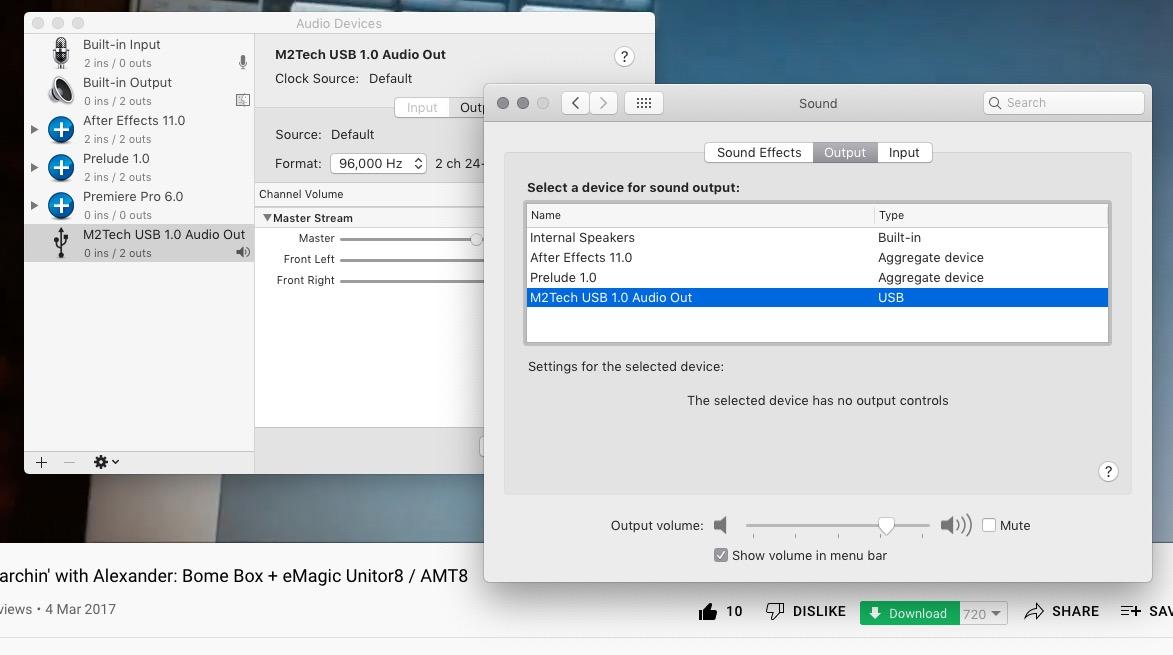The width and height of the screenshot is (1173, 655).
Task: Collapse the Master Stream section
Action: point(267,218)
